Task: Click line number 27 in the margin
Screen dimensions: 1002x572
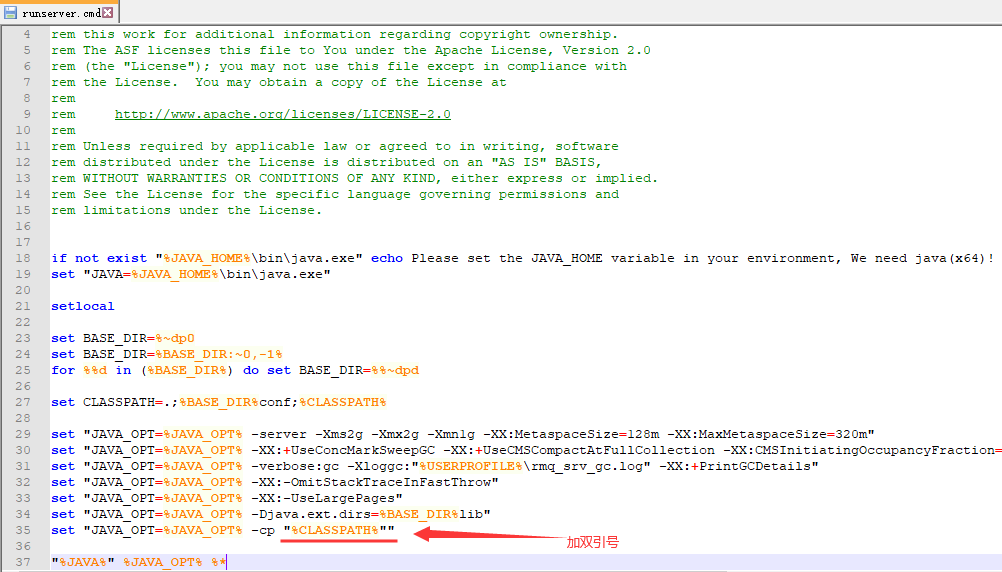Action: [26, 402]
